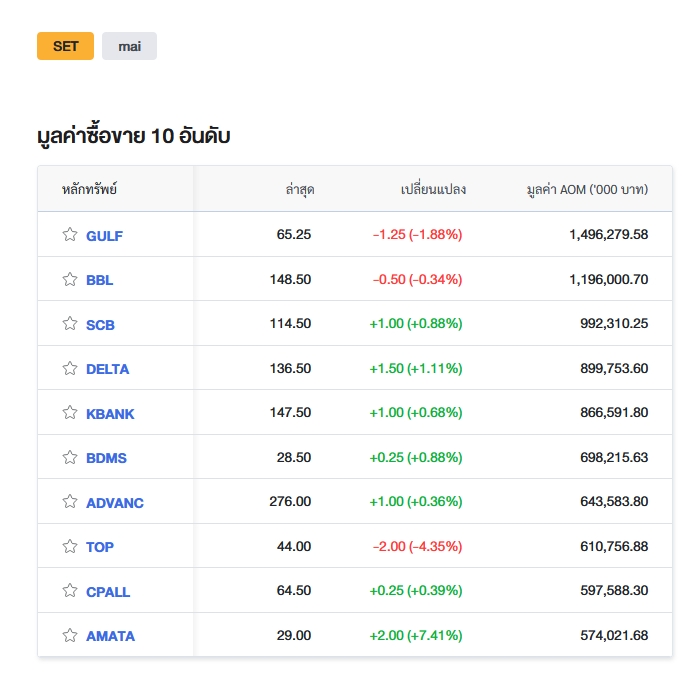Select value 610,756.88 for TOP
Screen dimensions: 683x693
pyautogui.click(x=614, y=546)
